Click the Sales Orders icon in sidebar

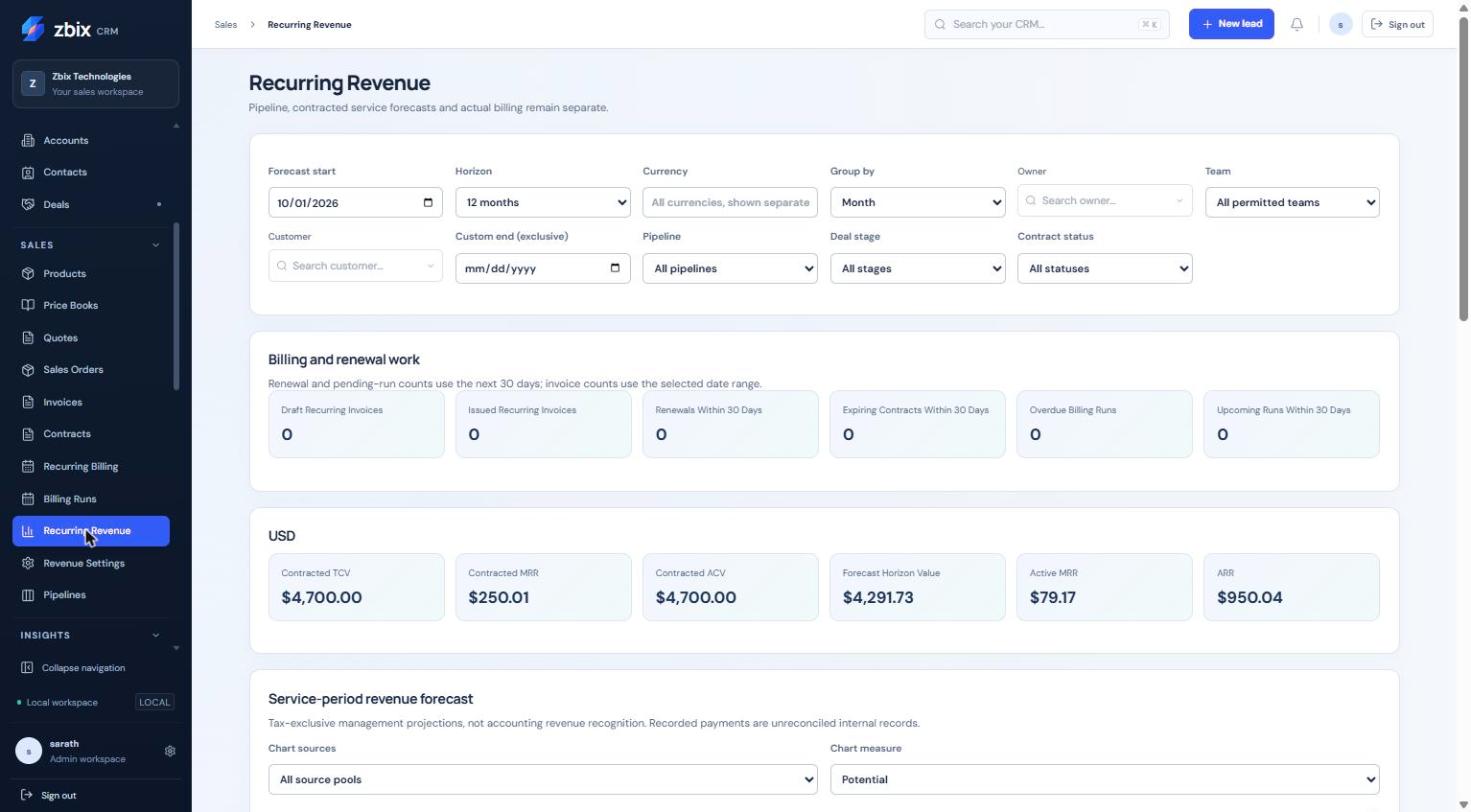[28, 370]
